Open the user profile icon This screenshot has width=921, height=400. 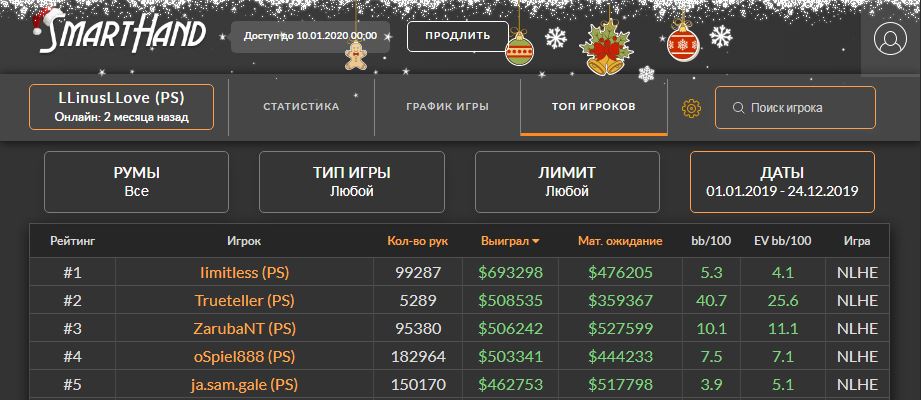click(889, 38)
